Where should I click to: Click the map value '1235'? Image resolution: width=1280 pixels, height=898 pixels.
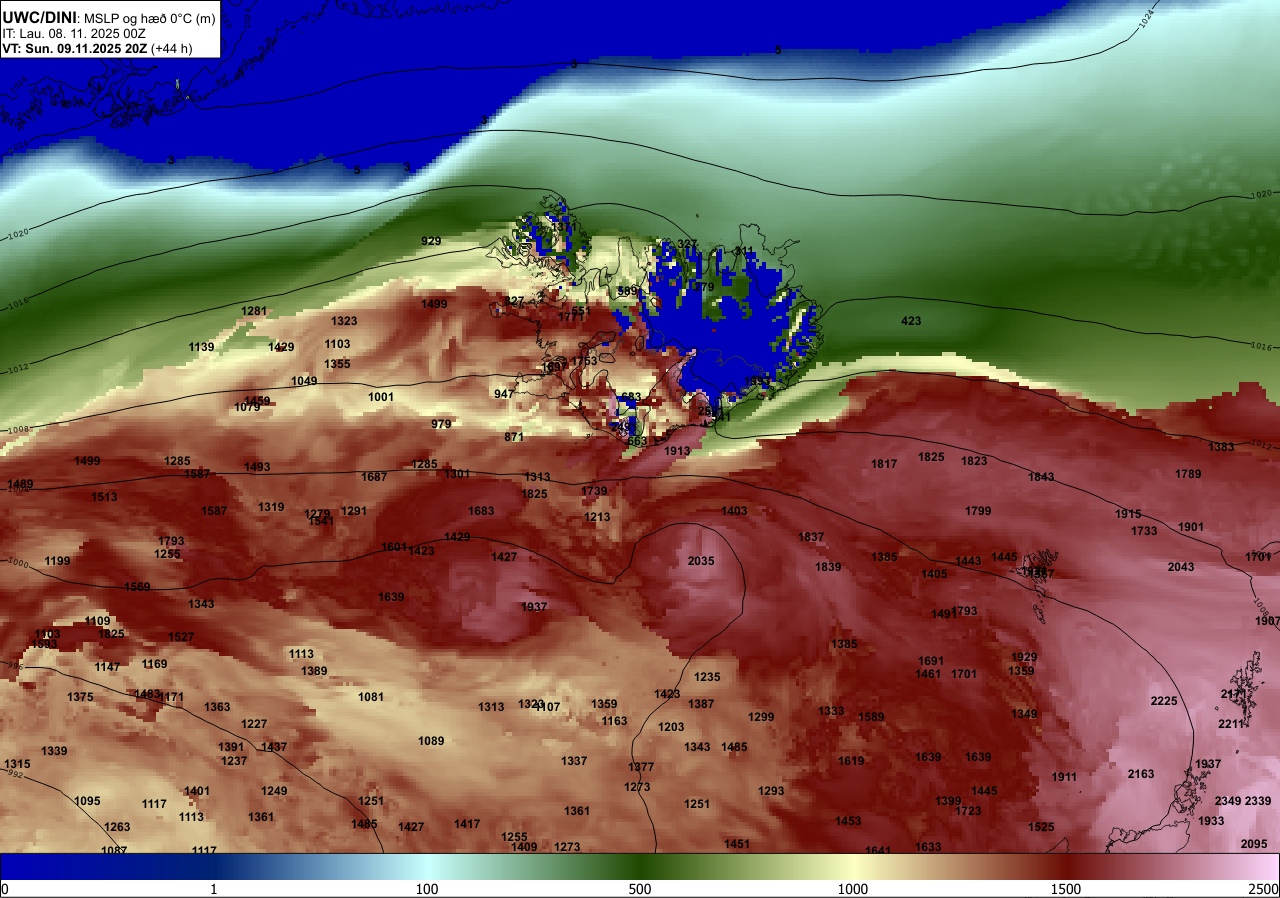pyautogui.click(x=707, y=677)
